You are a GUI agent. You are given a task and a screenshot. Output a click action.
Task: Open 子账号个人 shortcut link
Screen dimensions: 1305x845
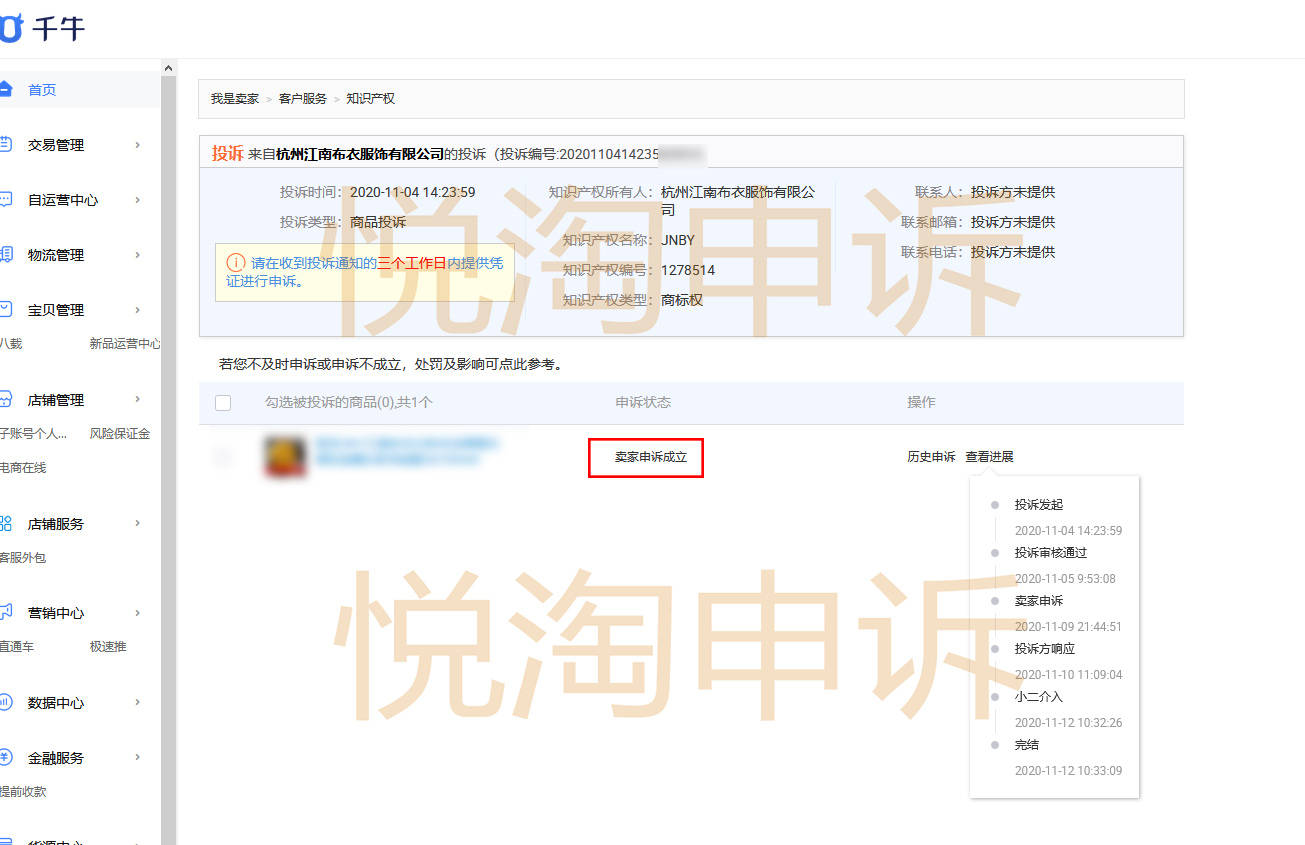(x=33, y=434)
